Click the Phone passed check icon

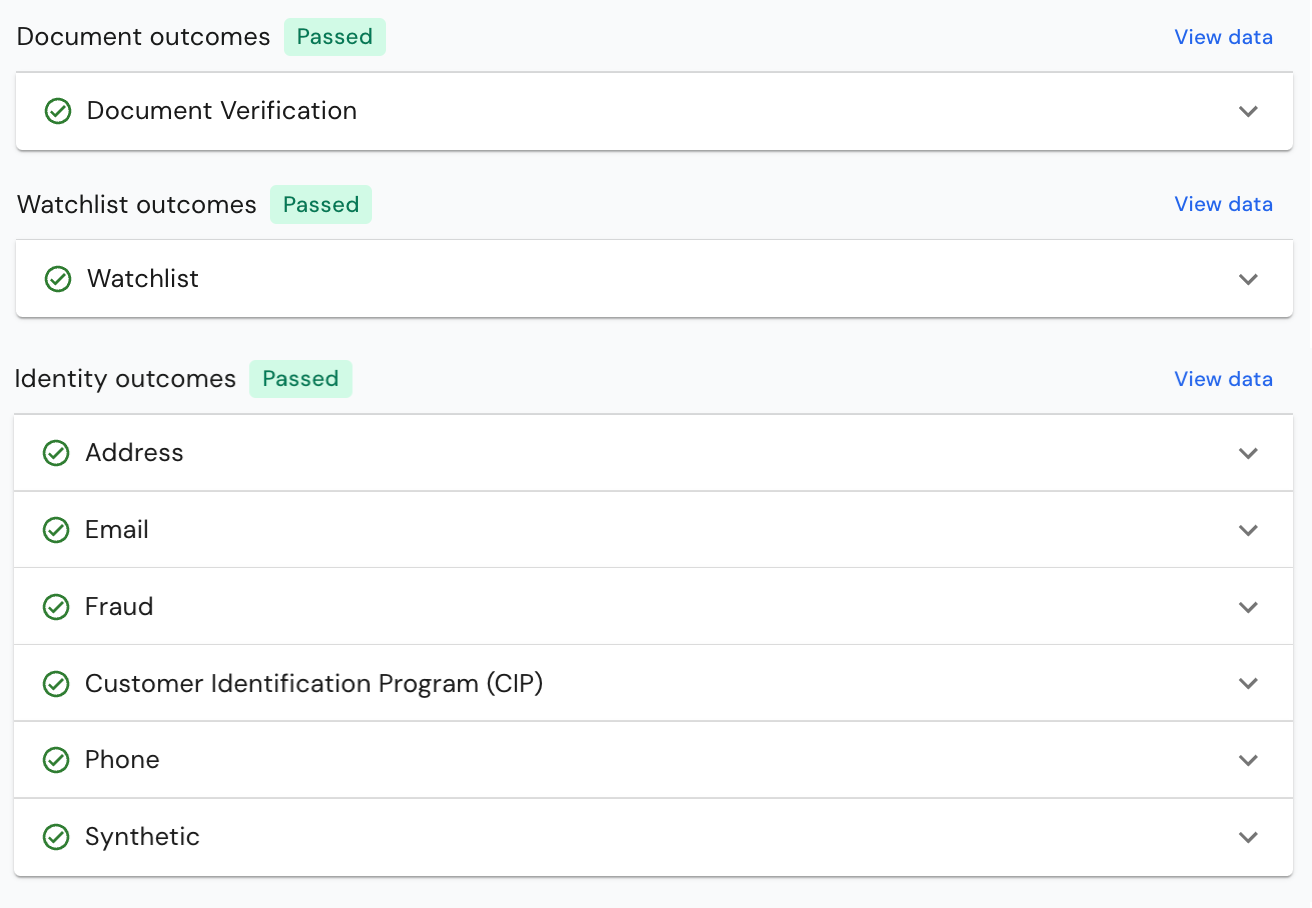56,760
